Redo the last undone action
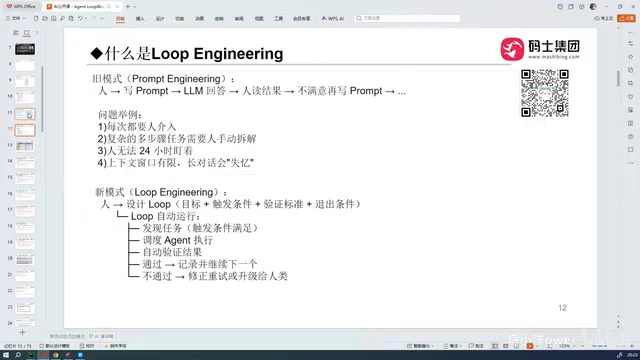 [94, 18]
